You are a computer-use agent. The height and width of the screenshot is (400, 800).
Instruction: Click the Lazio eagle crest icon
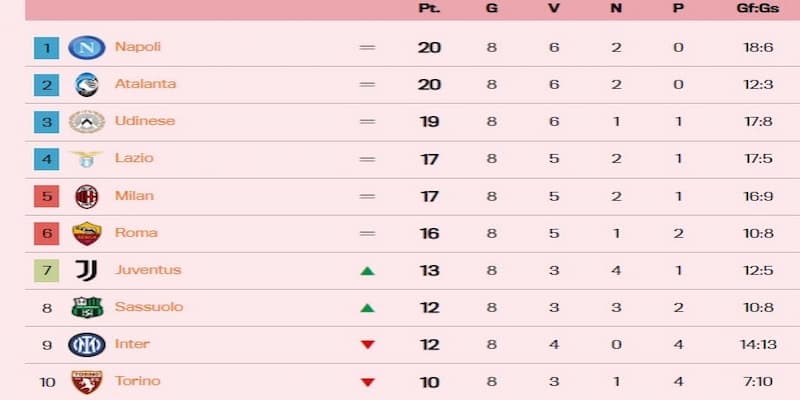pos(87,158)
